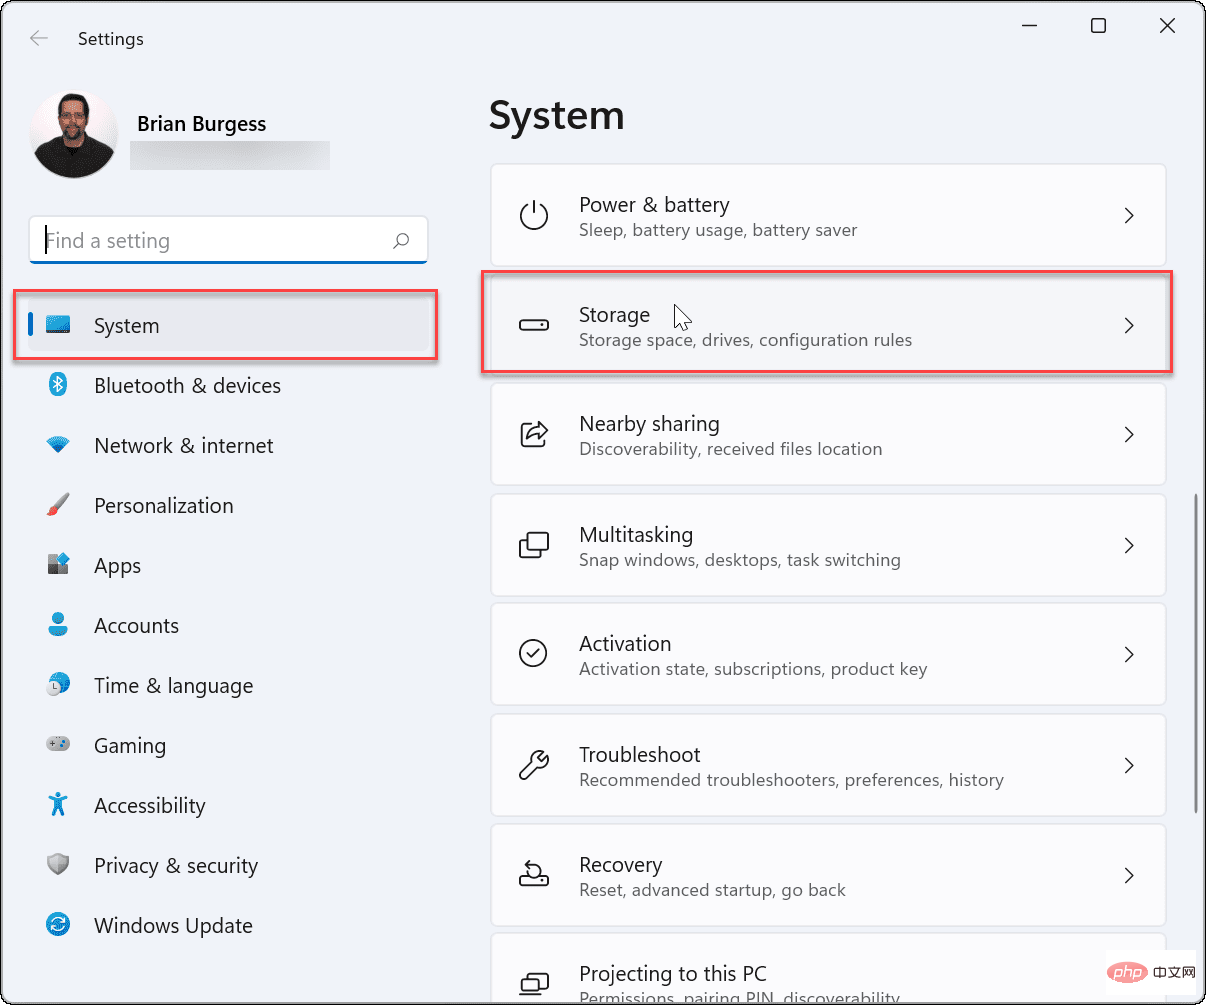Viewport: 1206px width, 1005px height.
Task: Open Recovery title text
Action: (620, 864)
